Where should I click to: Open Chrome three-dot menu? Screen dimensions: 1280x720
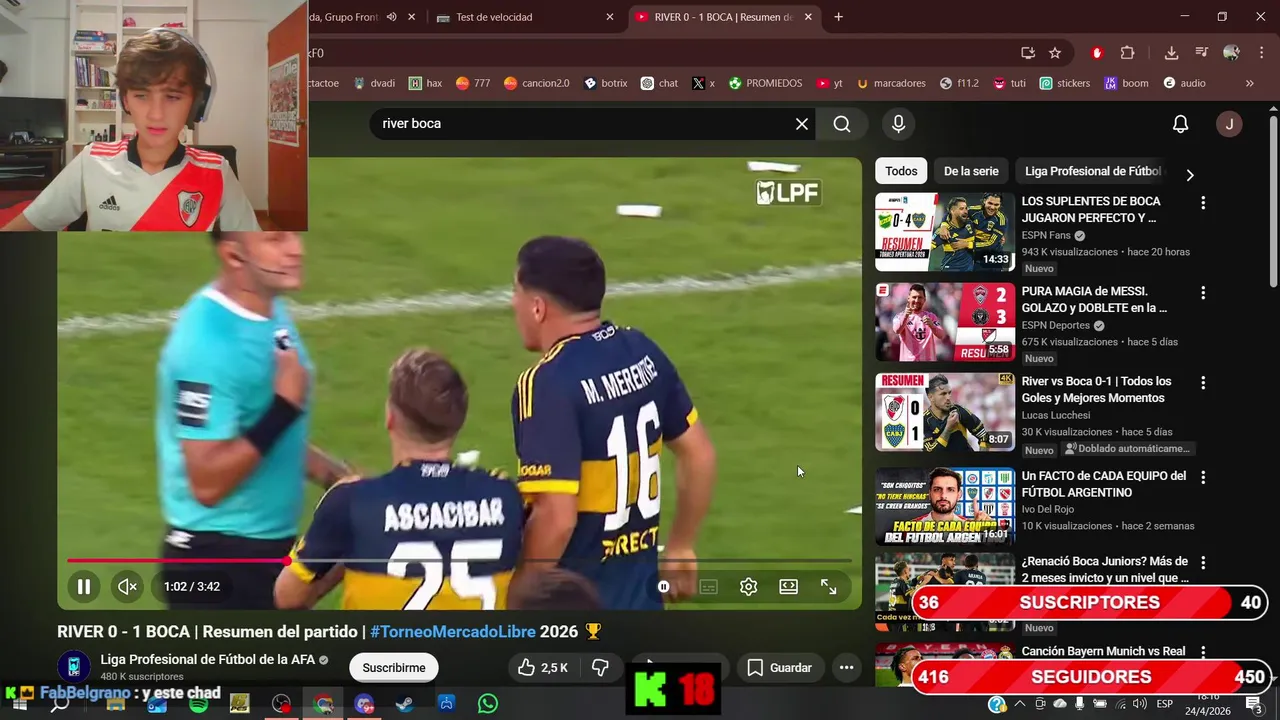pos(1261,53)
